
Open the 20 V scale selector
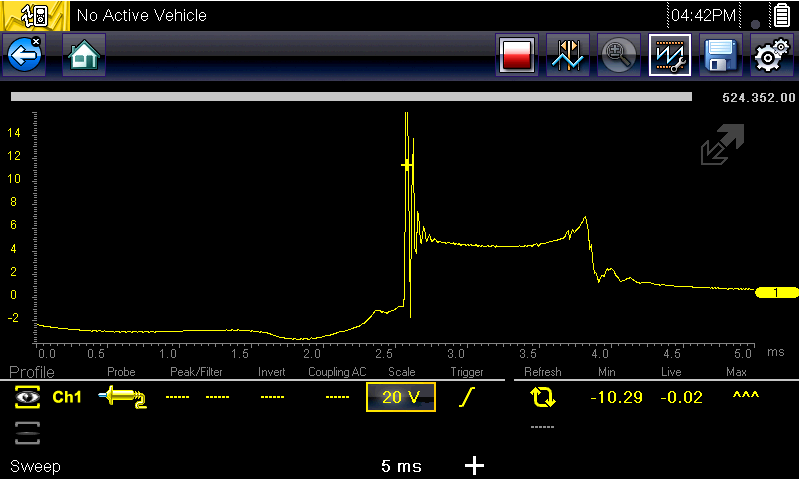click(401, 397)
